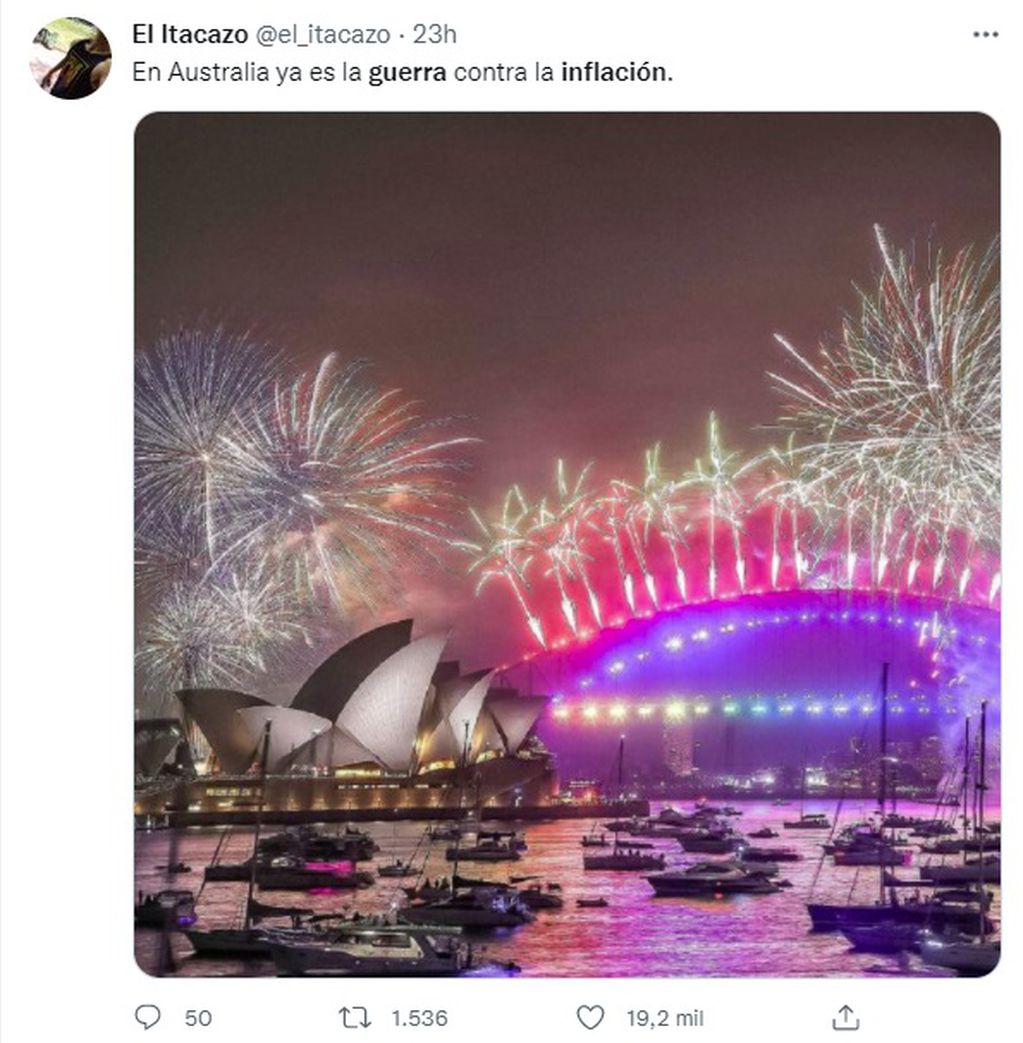Like the tweet with the heart icon
The height and width of the screenshot is (1043, 1023).
(589, 1017)
